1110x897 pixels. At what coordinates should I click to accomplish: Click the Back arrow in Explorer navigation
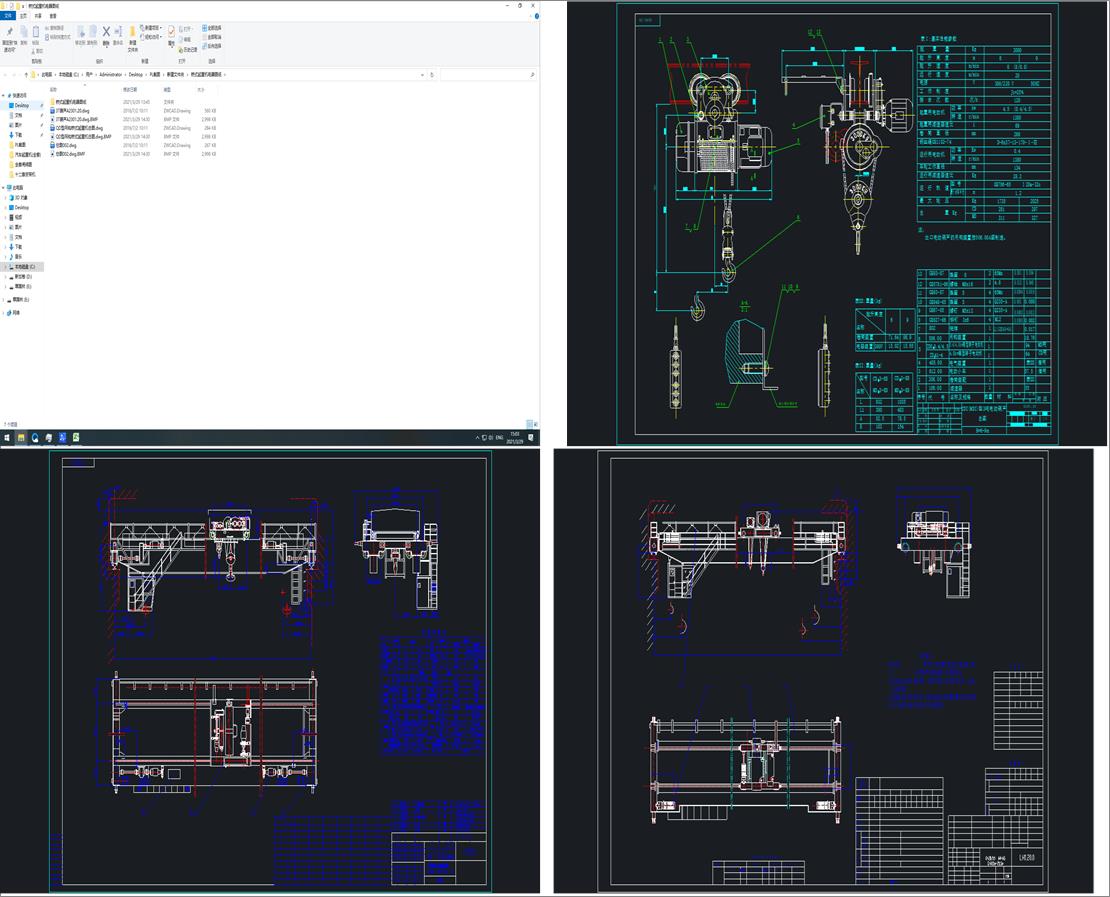5,74
